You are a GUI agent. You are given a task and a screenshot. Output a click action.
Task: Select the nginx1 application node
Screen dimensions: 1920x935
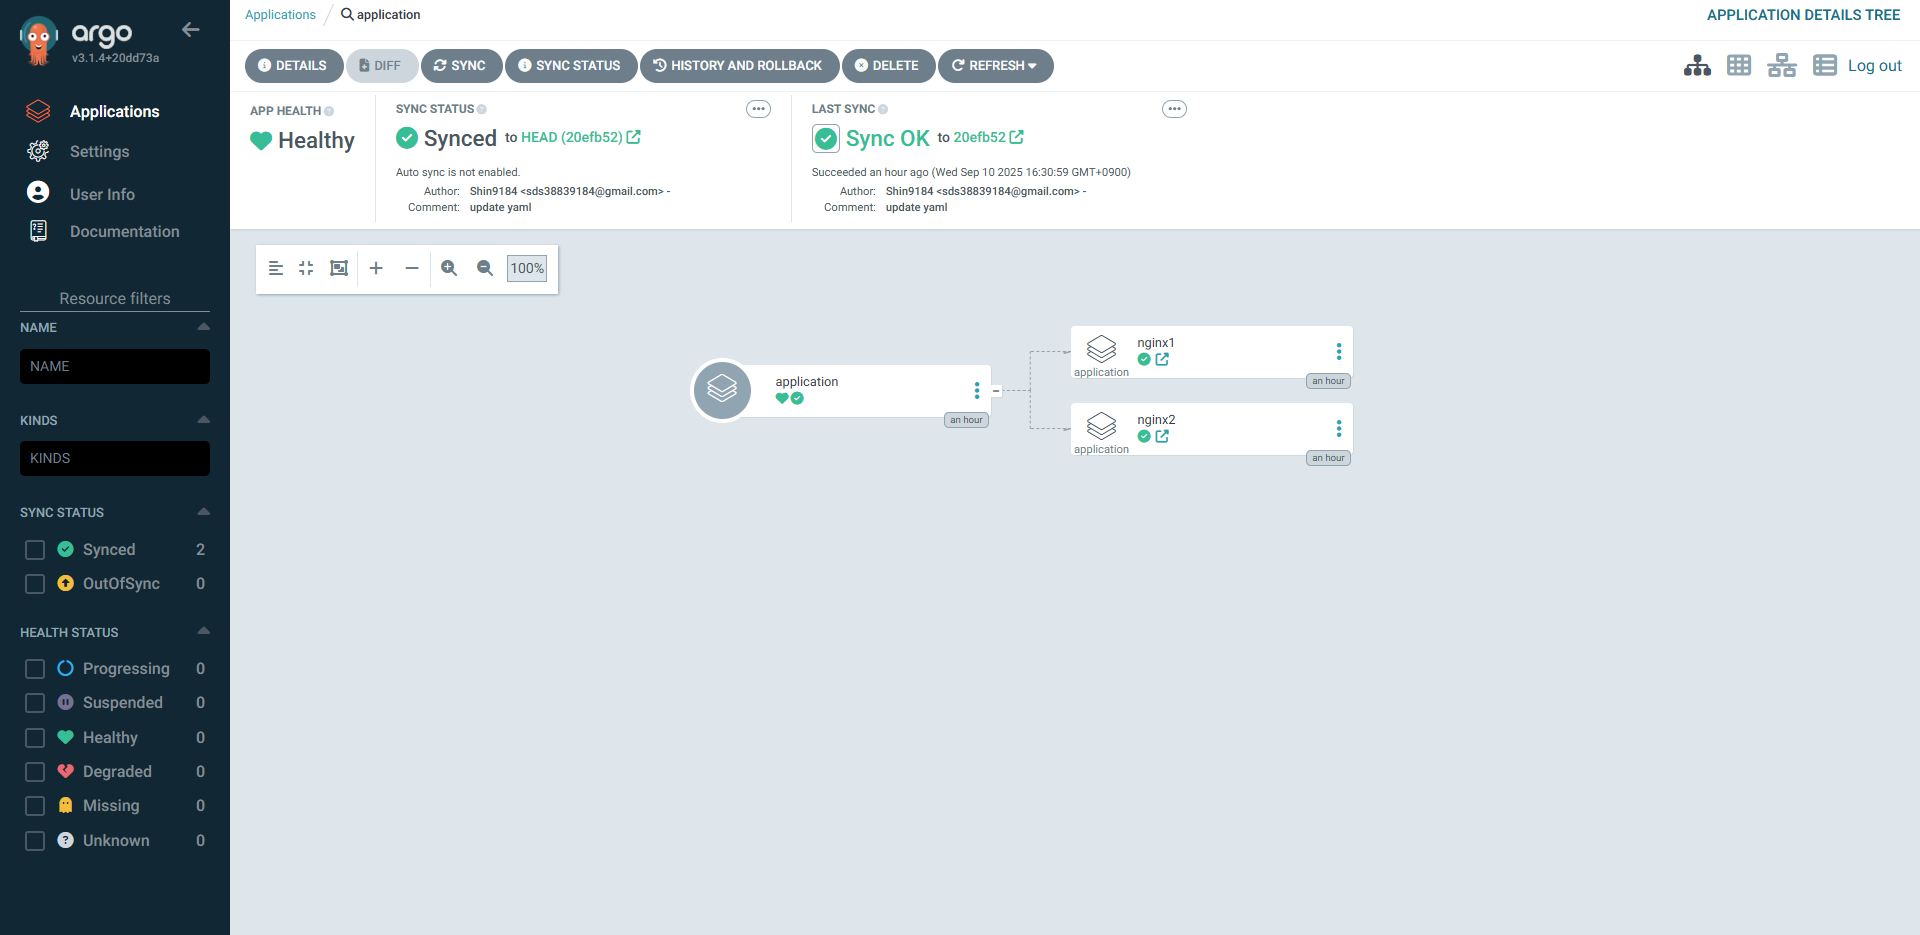[1211, 352]
